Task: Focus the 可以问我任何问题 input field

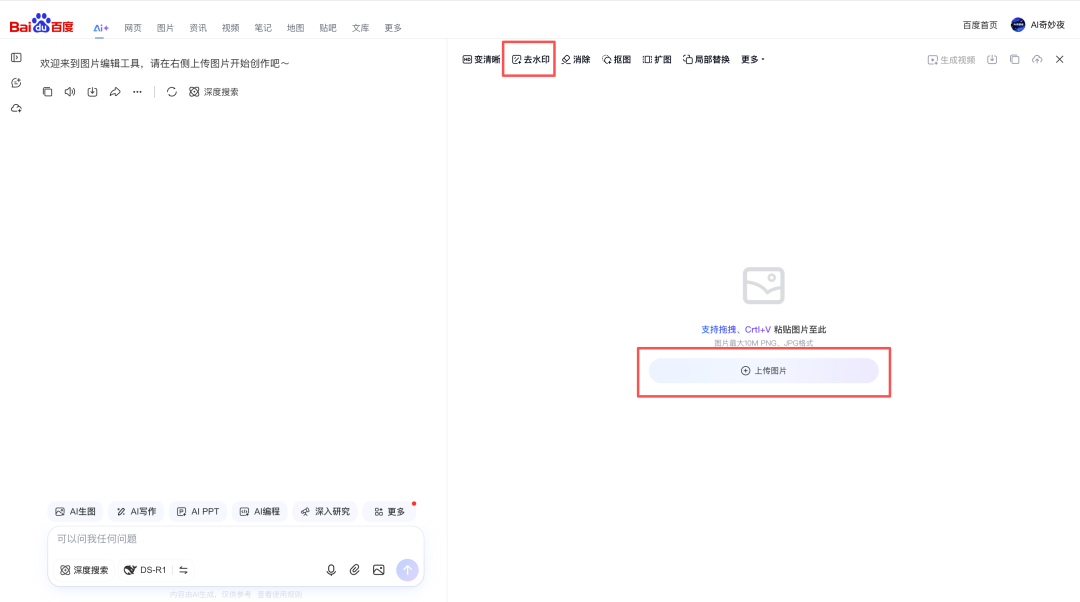Action: 236,539
